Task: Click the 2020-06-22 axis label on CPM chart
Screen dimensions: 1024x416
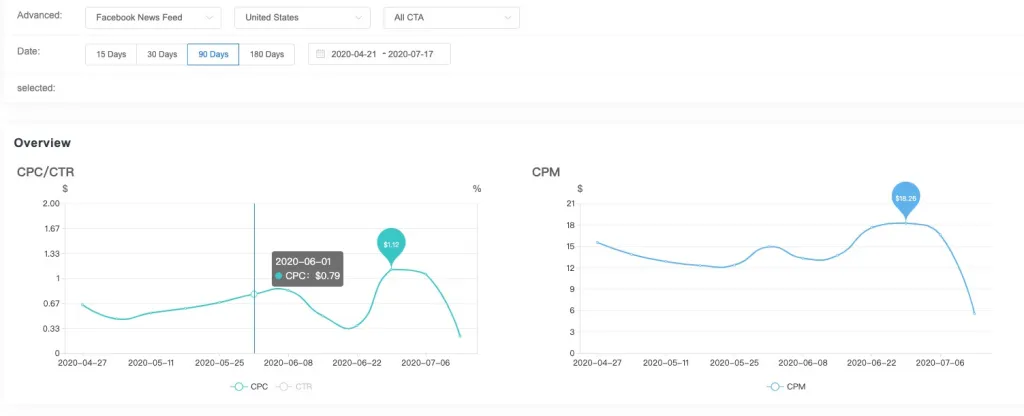Action: point(869,363)
